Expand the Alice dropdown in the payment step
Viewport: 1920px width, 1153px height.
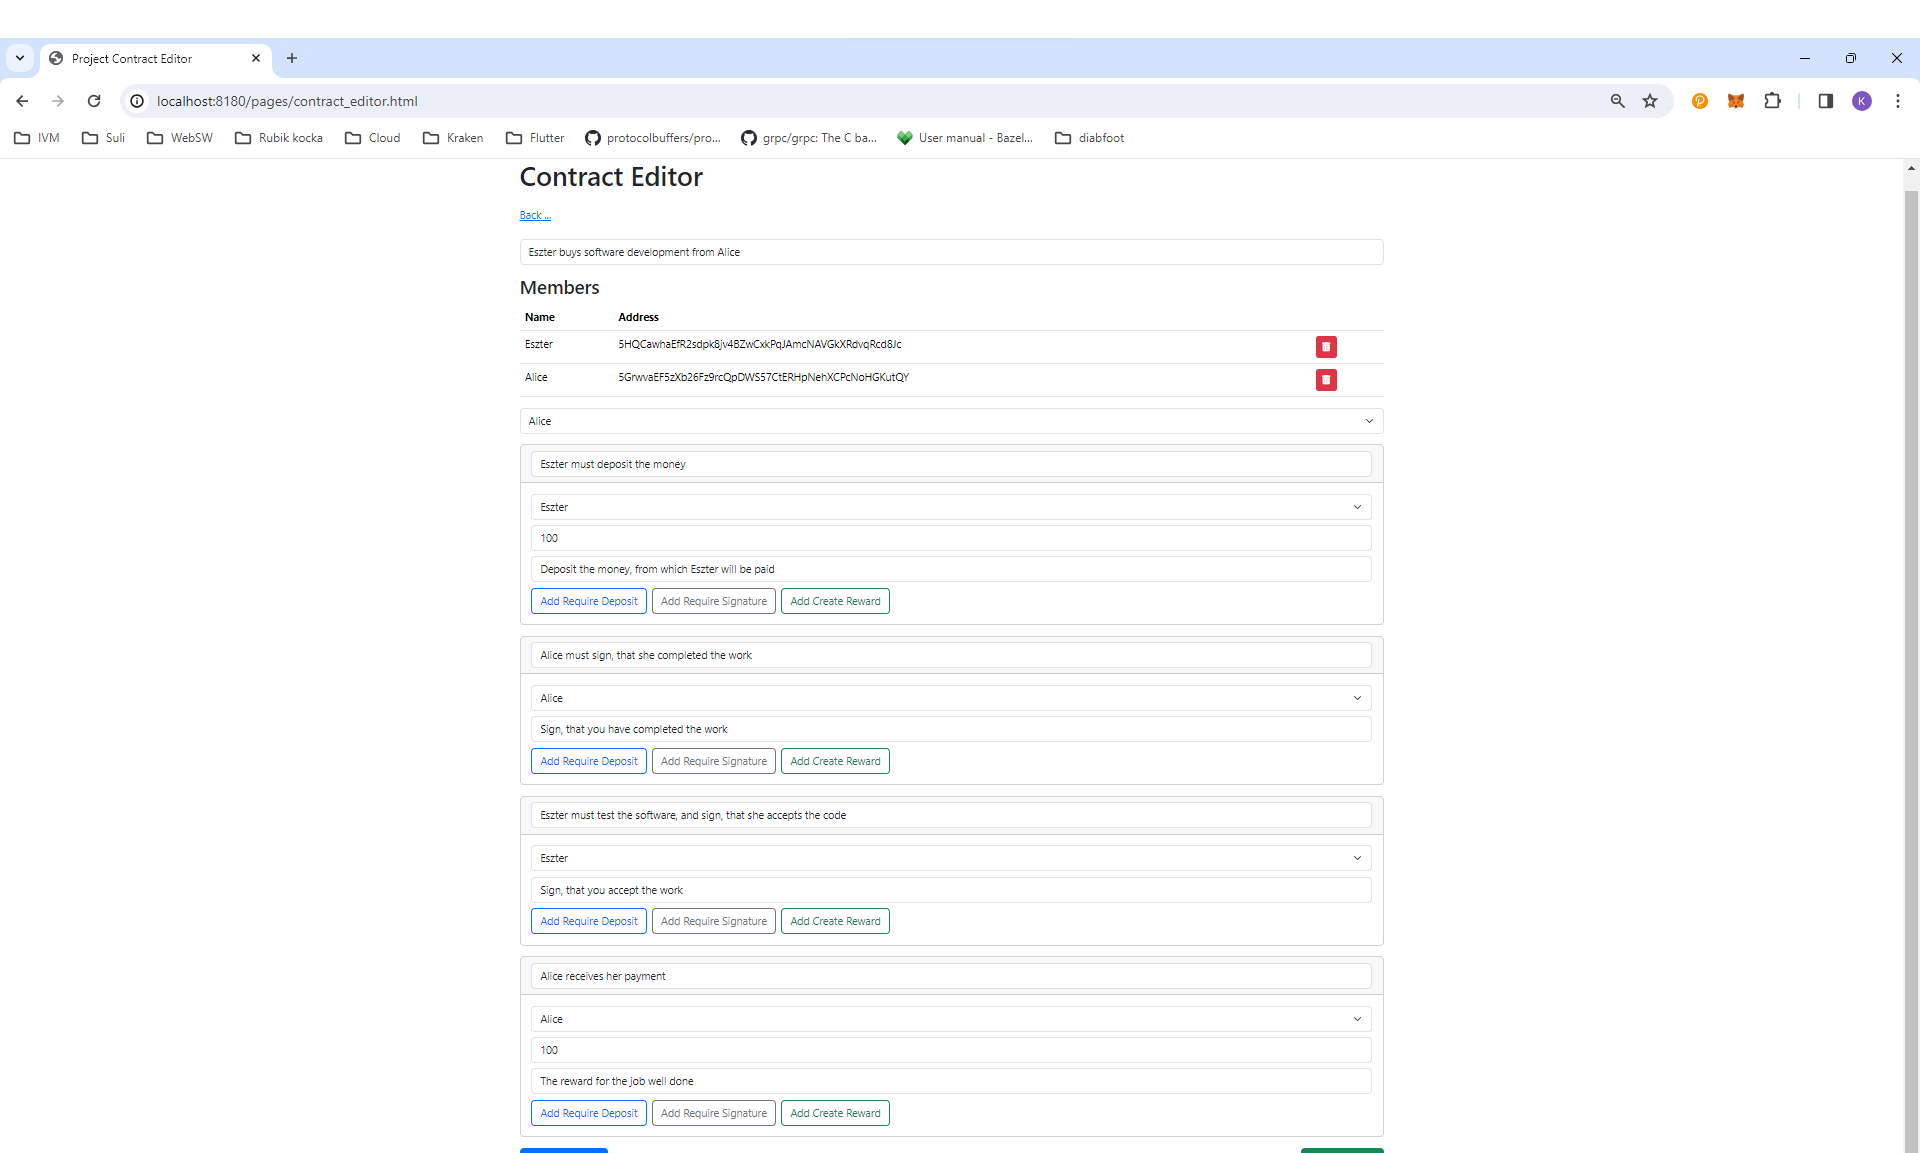[x=950, y=1019]
